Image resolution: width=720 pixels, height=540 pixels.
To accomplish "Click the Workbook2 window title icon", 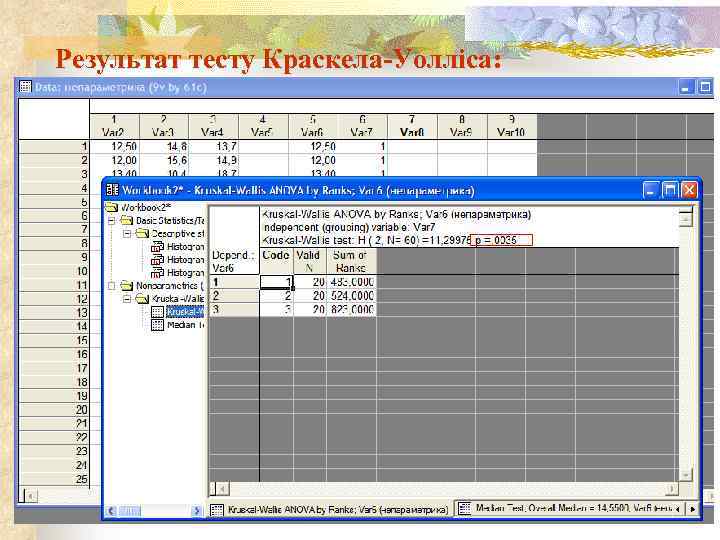I will (x=112, y=190).
